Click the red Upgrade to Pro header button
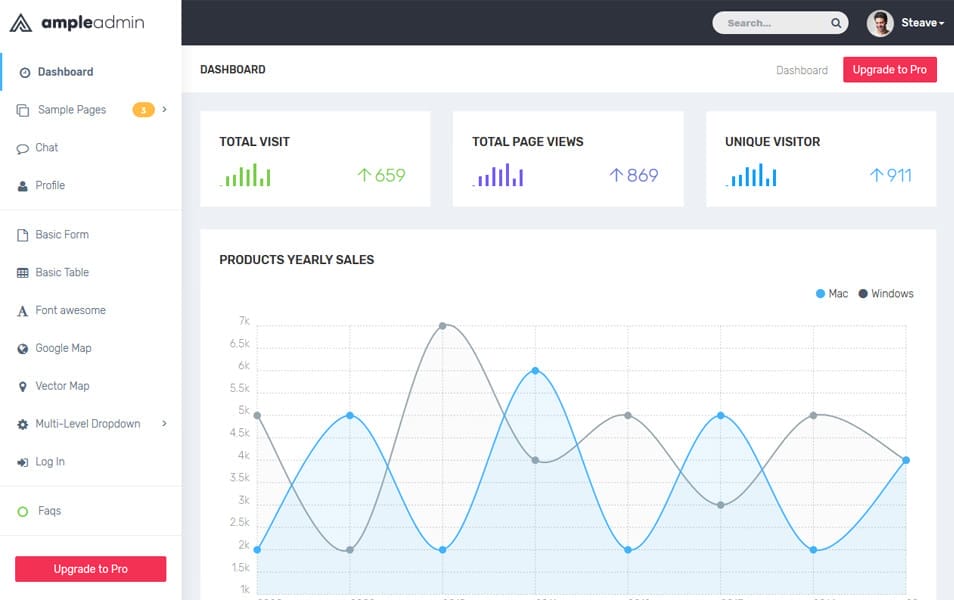 click(889, 70)
